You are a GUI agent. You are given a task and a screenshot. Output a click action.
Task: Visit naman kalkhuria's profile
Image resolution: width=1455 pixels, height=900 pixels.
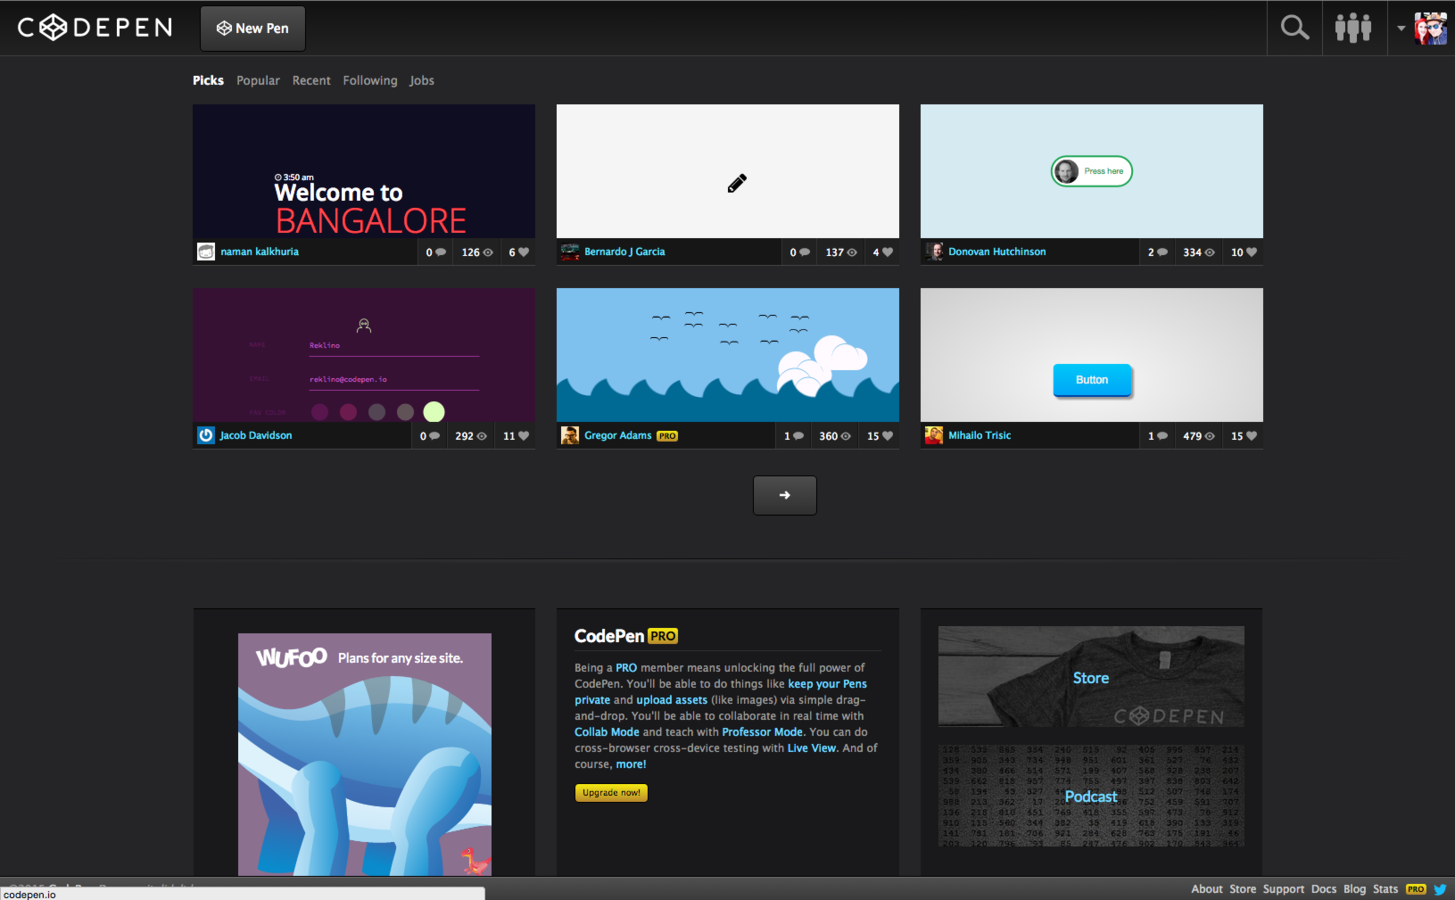coord(259,252)
